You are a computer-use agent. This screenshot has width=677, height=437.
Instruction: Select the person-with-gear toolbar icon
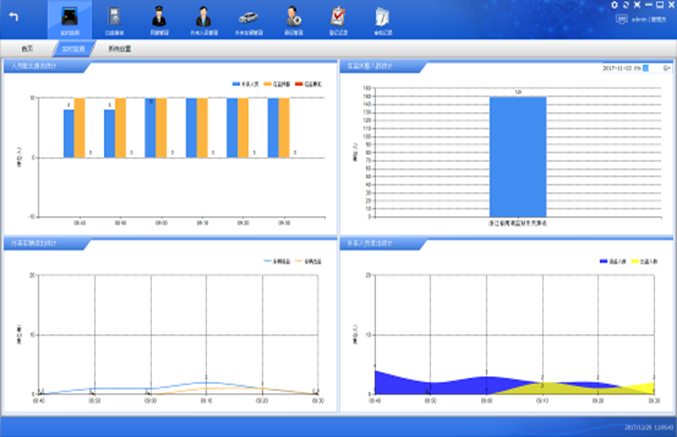(x=292, y=16)
